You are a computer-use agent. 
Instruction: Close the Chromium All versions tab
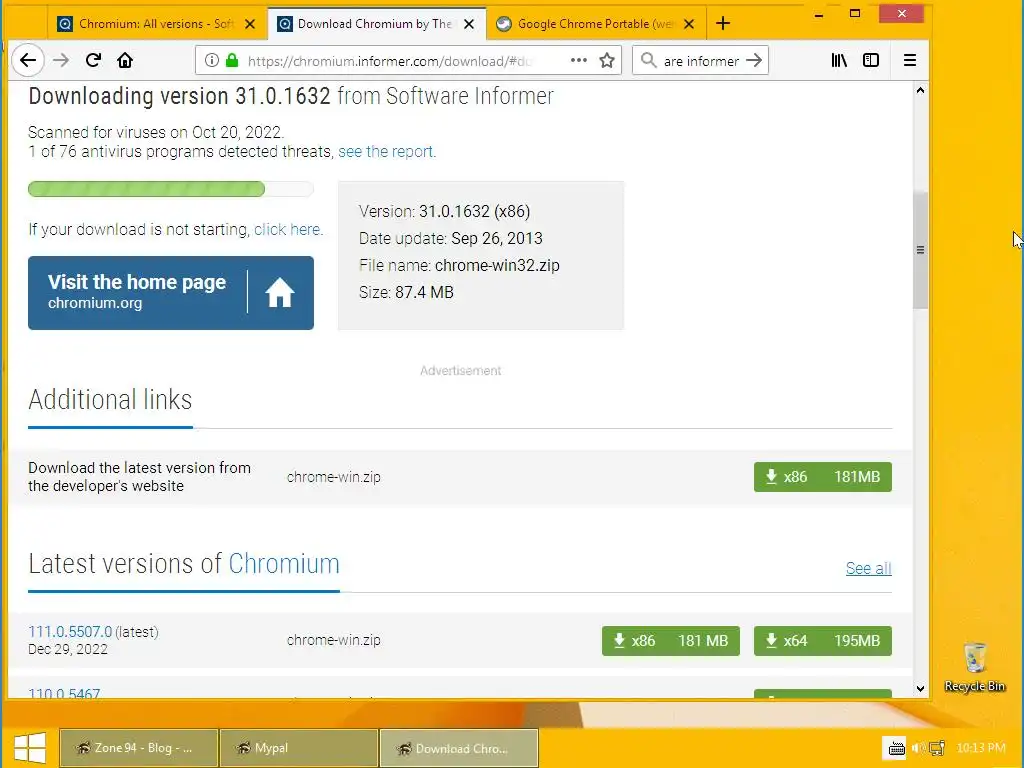(x=249, y=24)
